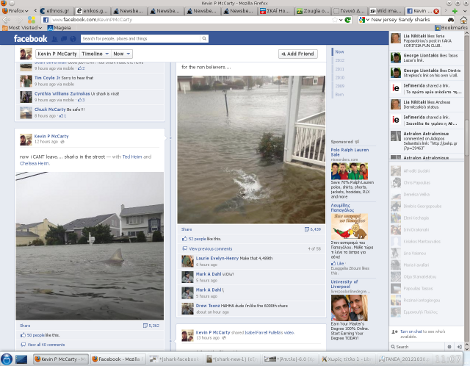Open View previous comments link
Screen dimensions: 470x366
point(210,249)
